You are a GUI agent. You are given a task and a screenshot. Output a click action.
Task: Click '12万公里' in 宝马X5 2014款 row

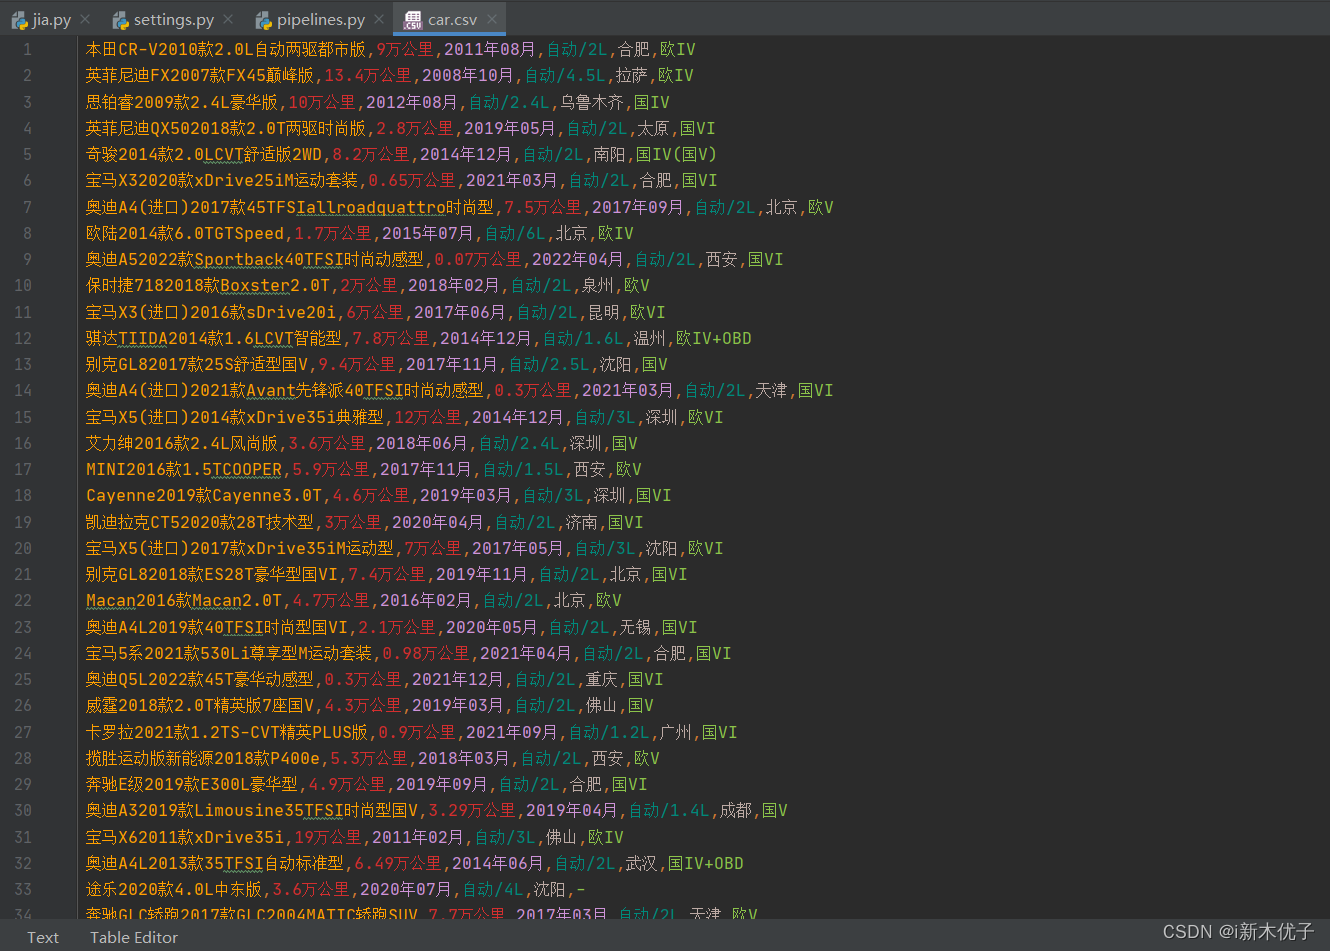[428, 417]
